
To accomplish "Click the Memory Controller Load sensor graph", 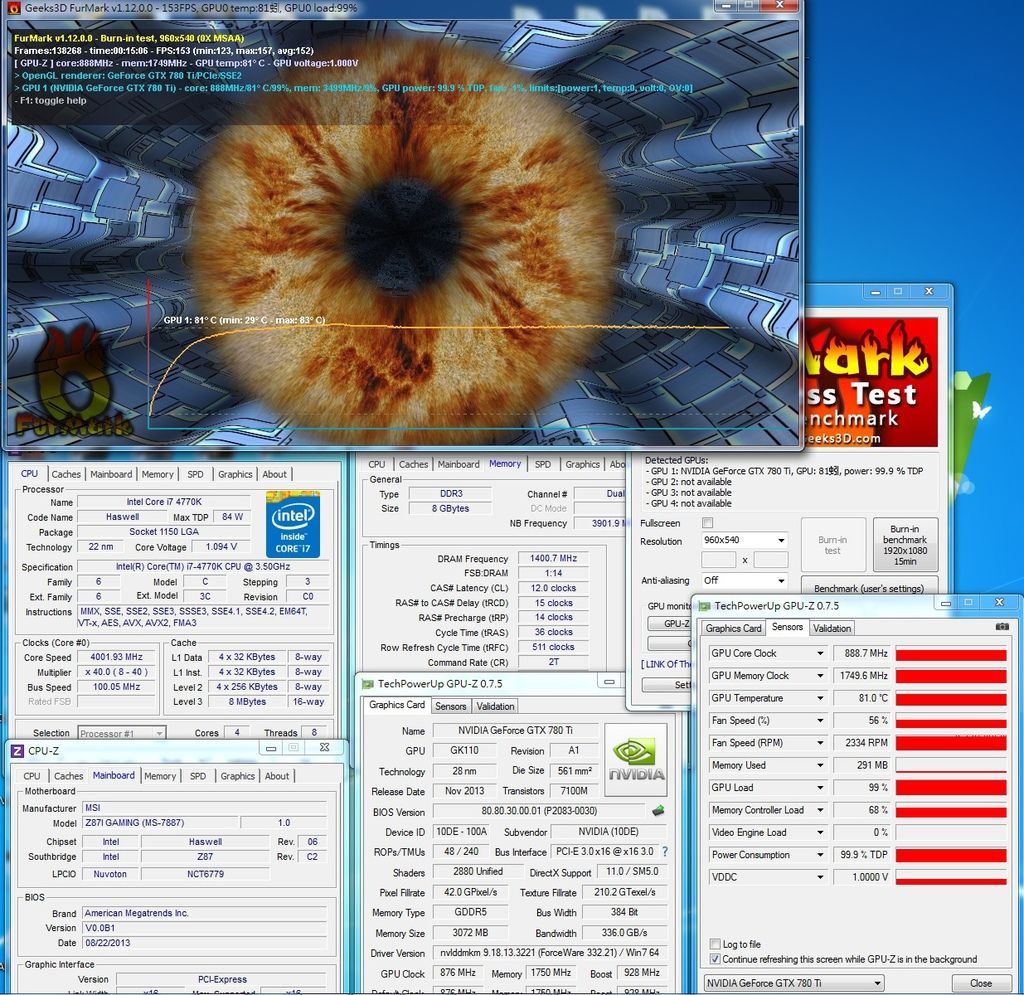I will [951, 810].
